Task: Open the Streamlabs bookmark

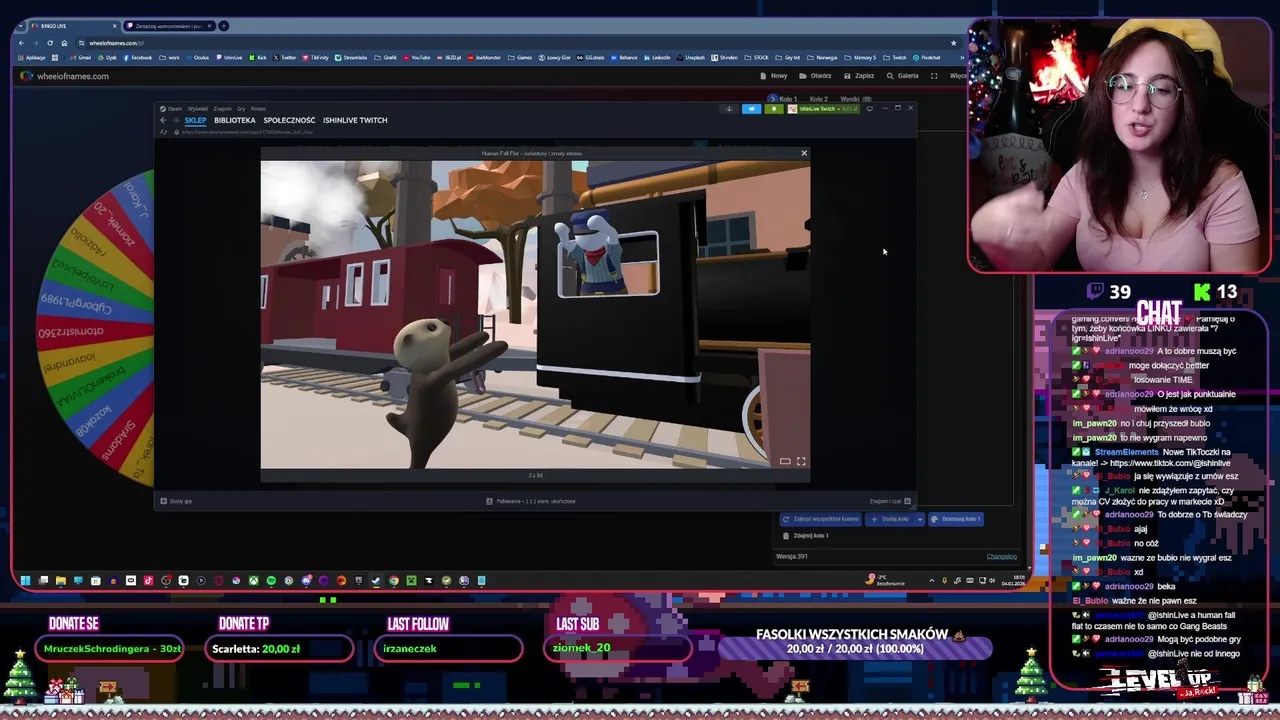Action: click(351, 58)
